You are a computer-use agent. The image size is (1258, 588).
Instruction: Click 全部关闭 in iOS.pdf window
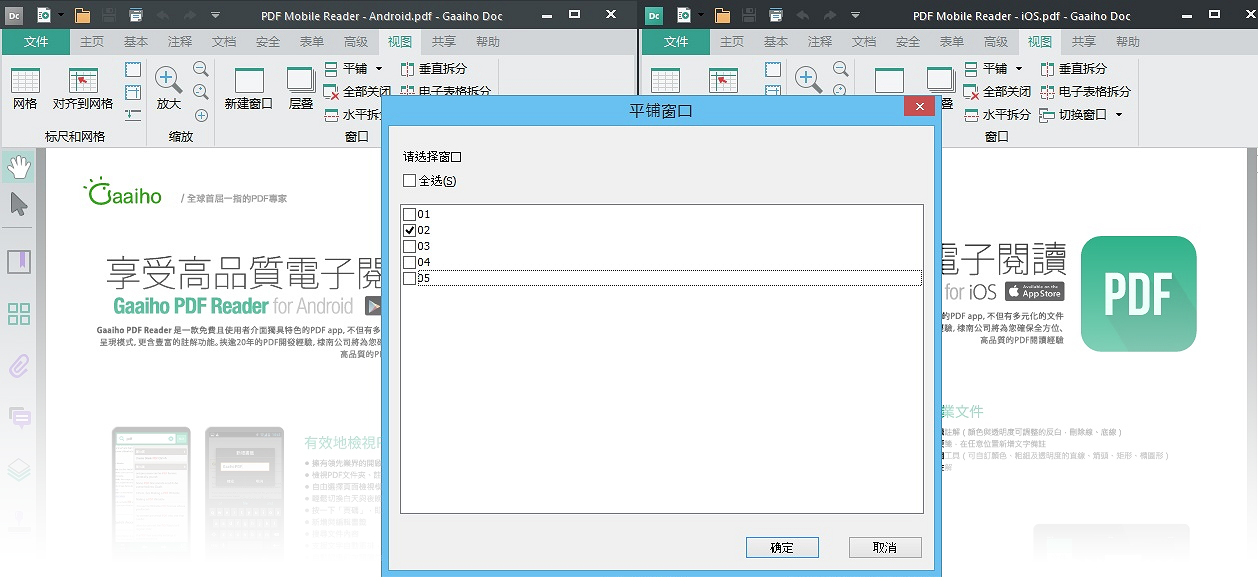point(998,91)
